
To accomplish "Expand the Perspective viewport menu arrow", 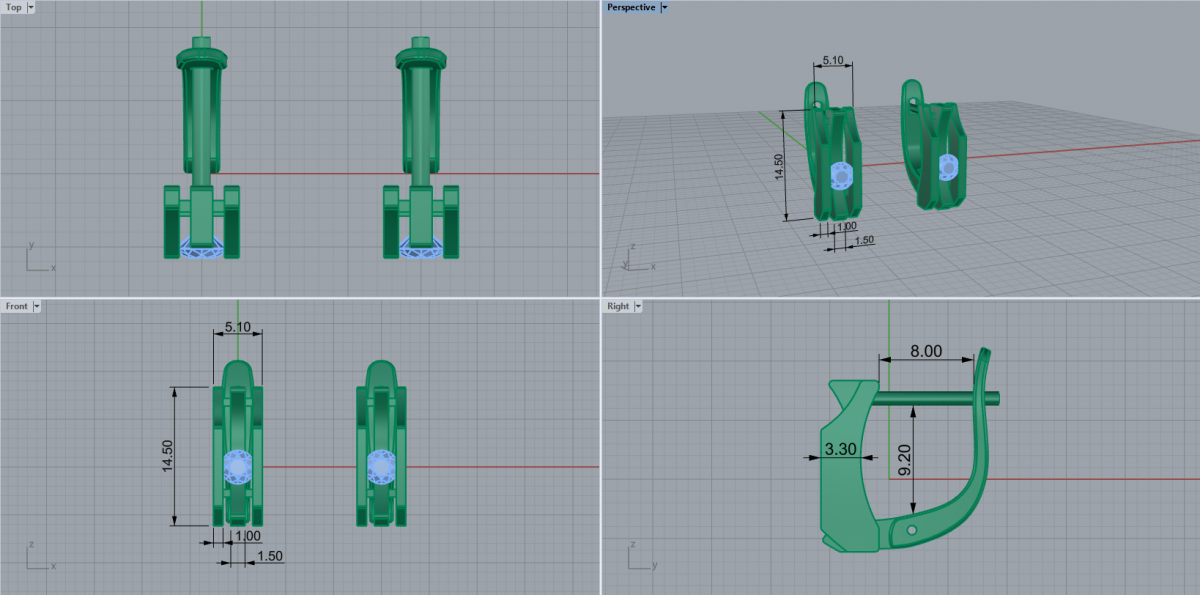I will [665, 7].
